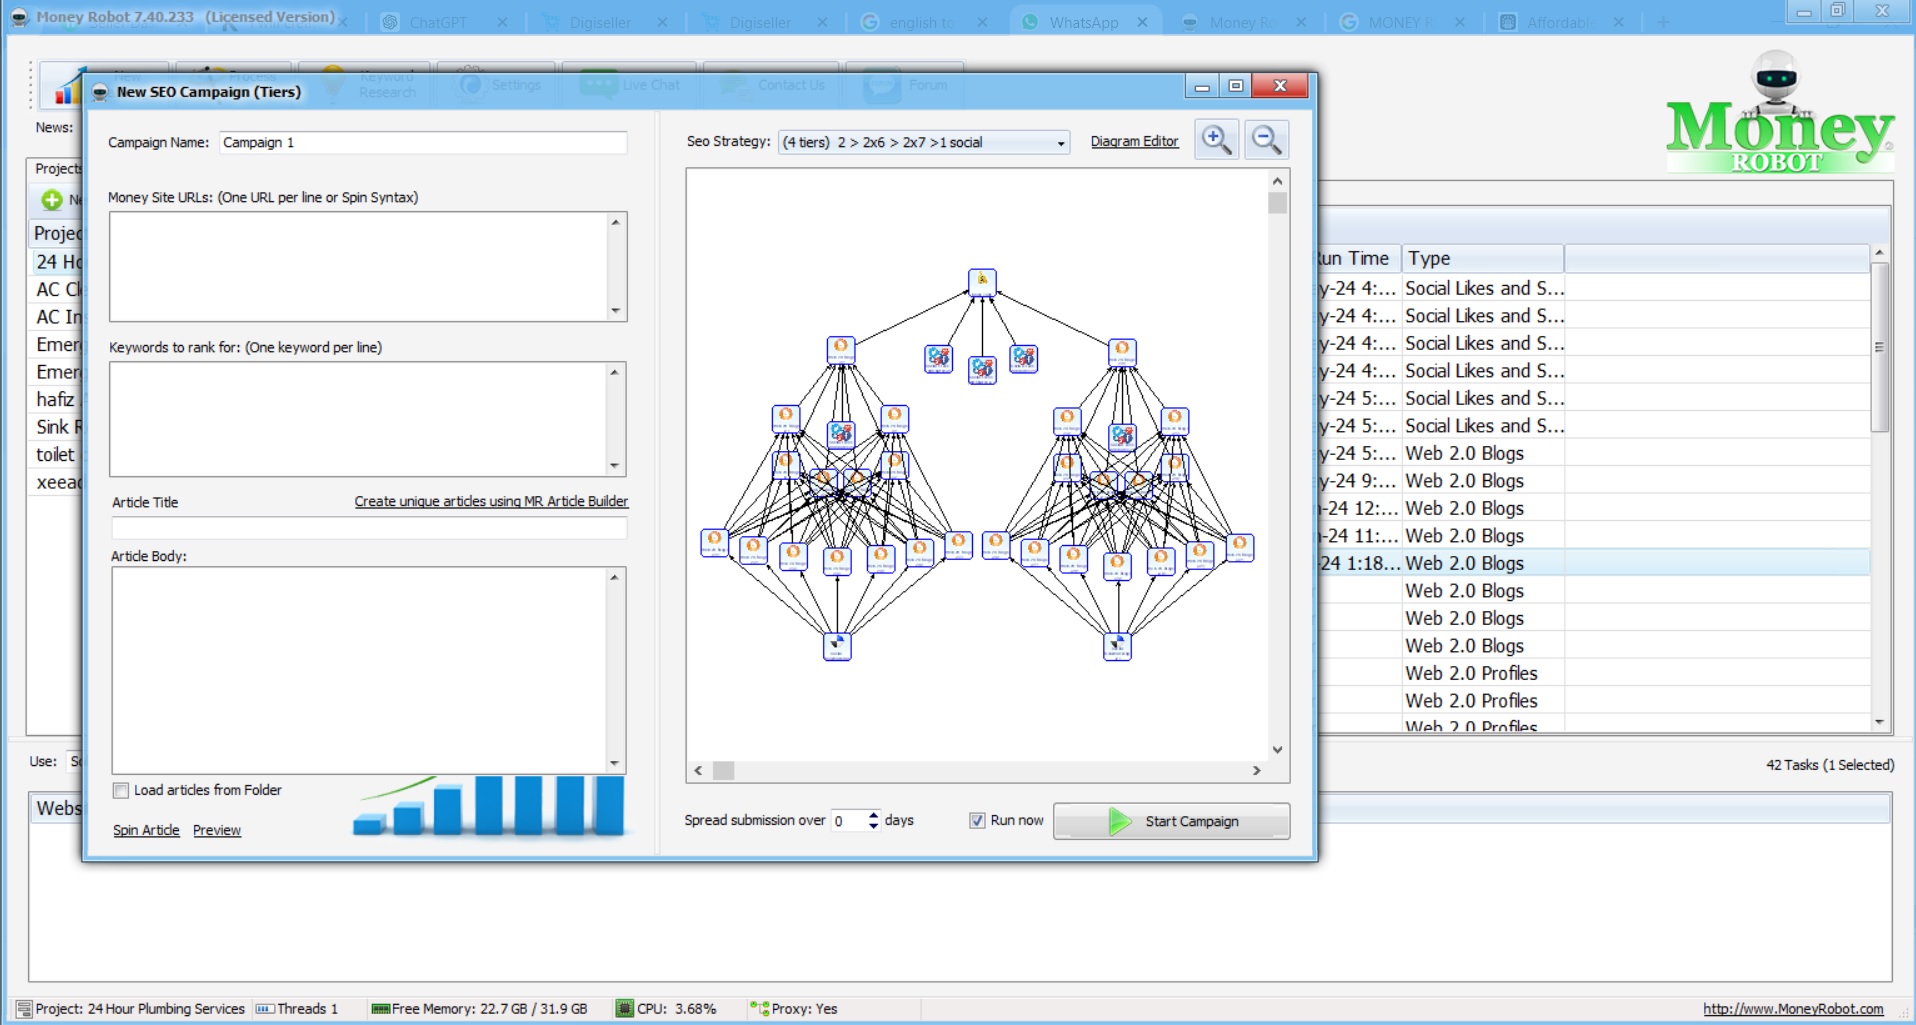Click the green add new project icon

coord(52,200)
